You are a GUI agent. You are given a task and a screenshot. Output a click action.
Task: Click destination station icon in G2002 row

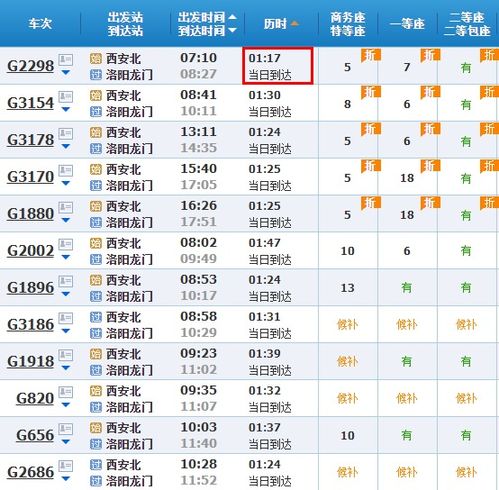tap(96, 259)
